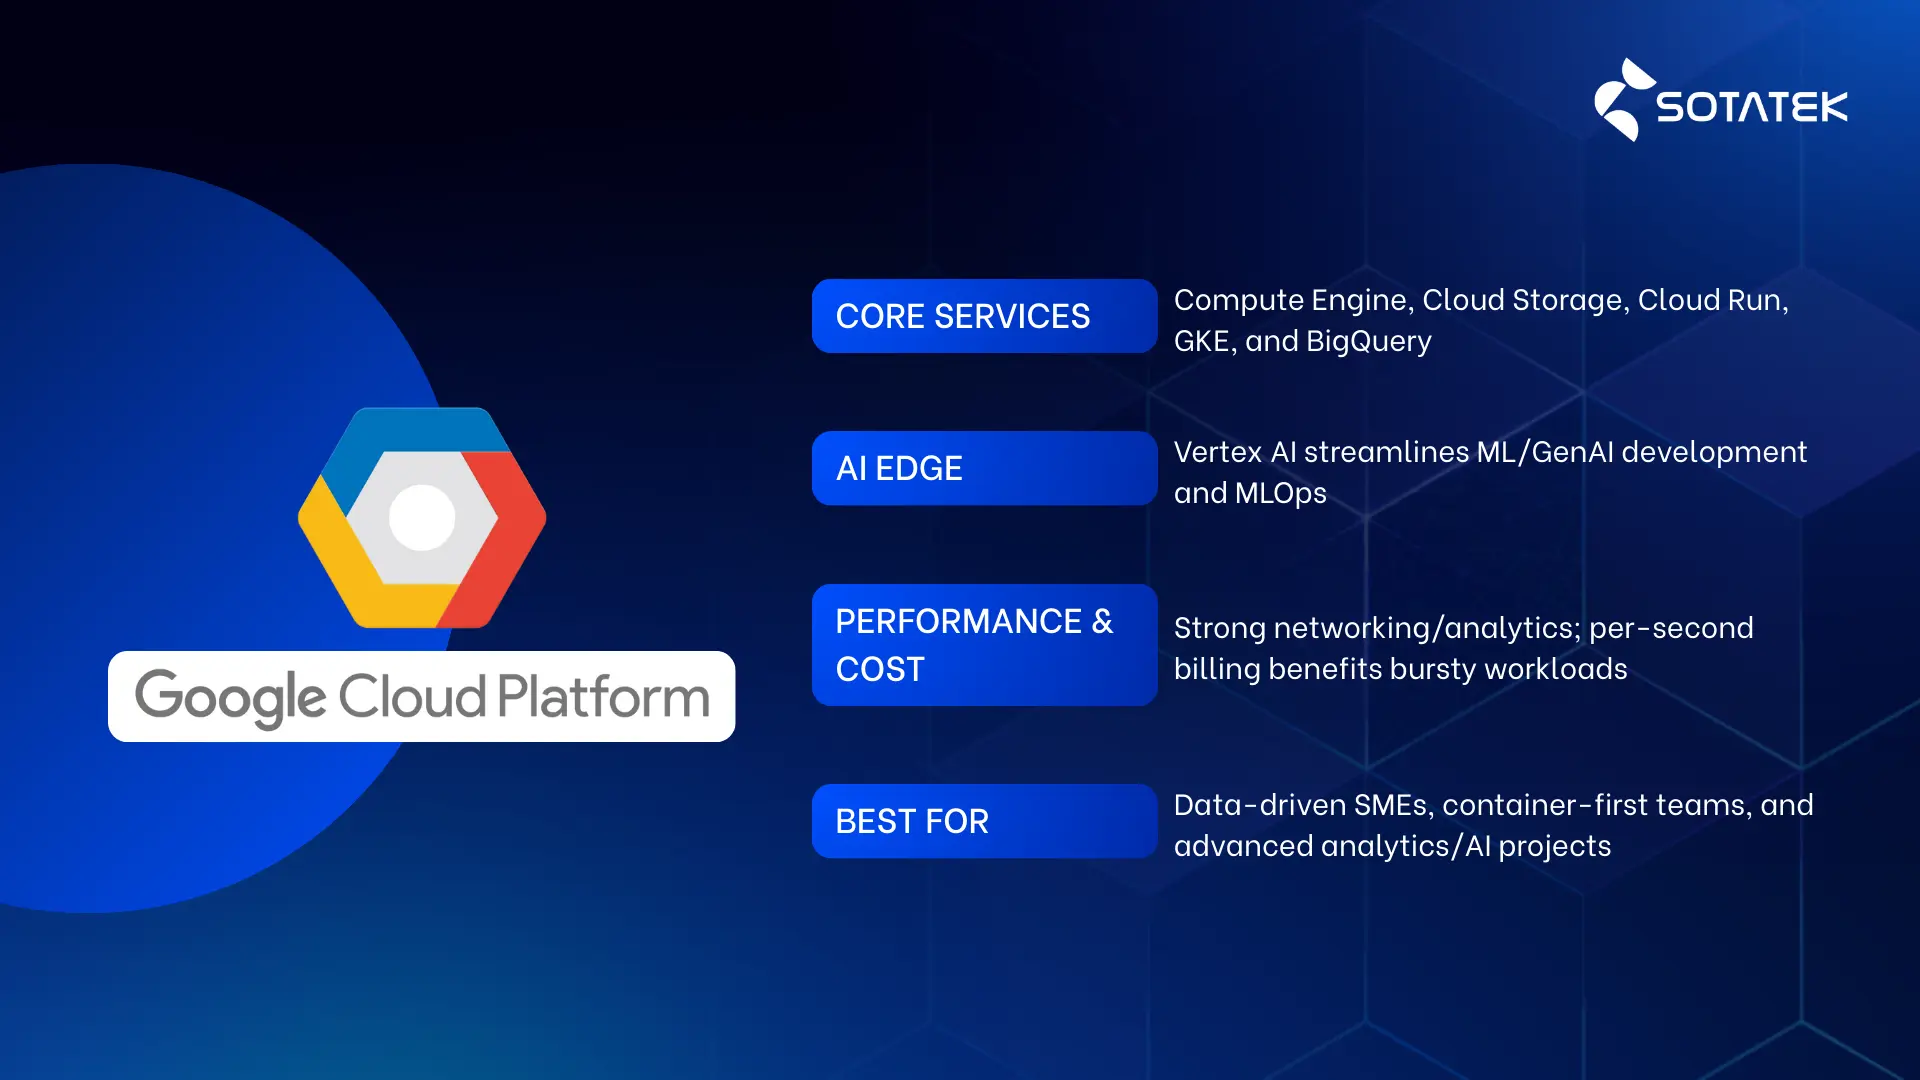Click the Google Cloud Platform wordmark label
The height and width of the screenshot is (1080, 1920).
[421, 696]
